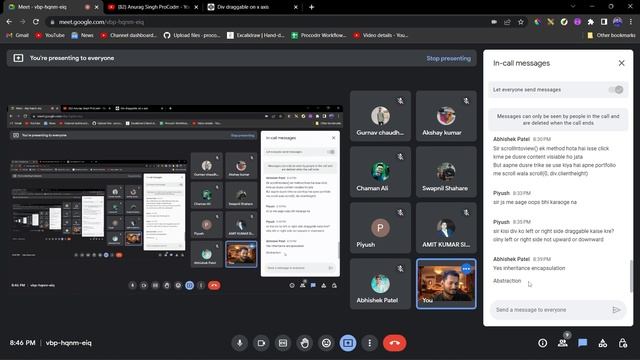Open Excalidraw bookmark
The image size is (640, 360).
(x=256, y=36)
